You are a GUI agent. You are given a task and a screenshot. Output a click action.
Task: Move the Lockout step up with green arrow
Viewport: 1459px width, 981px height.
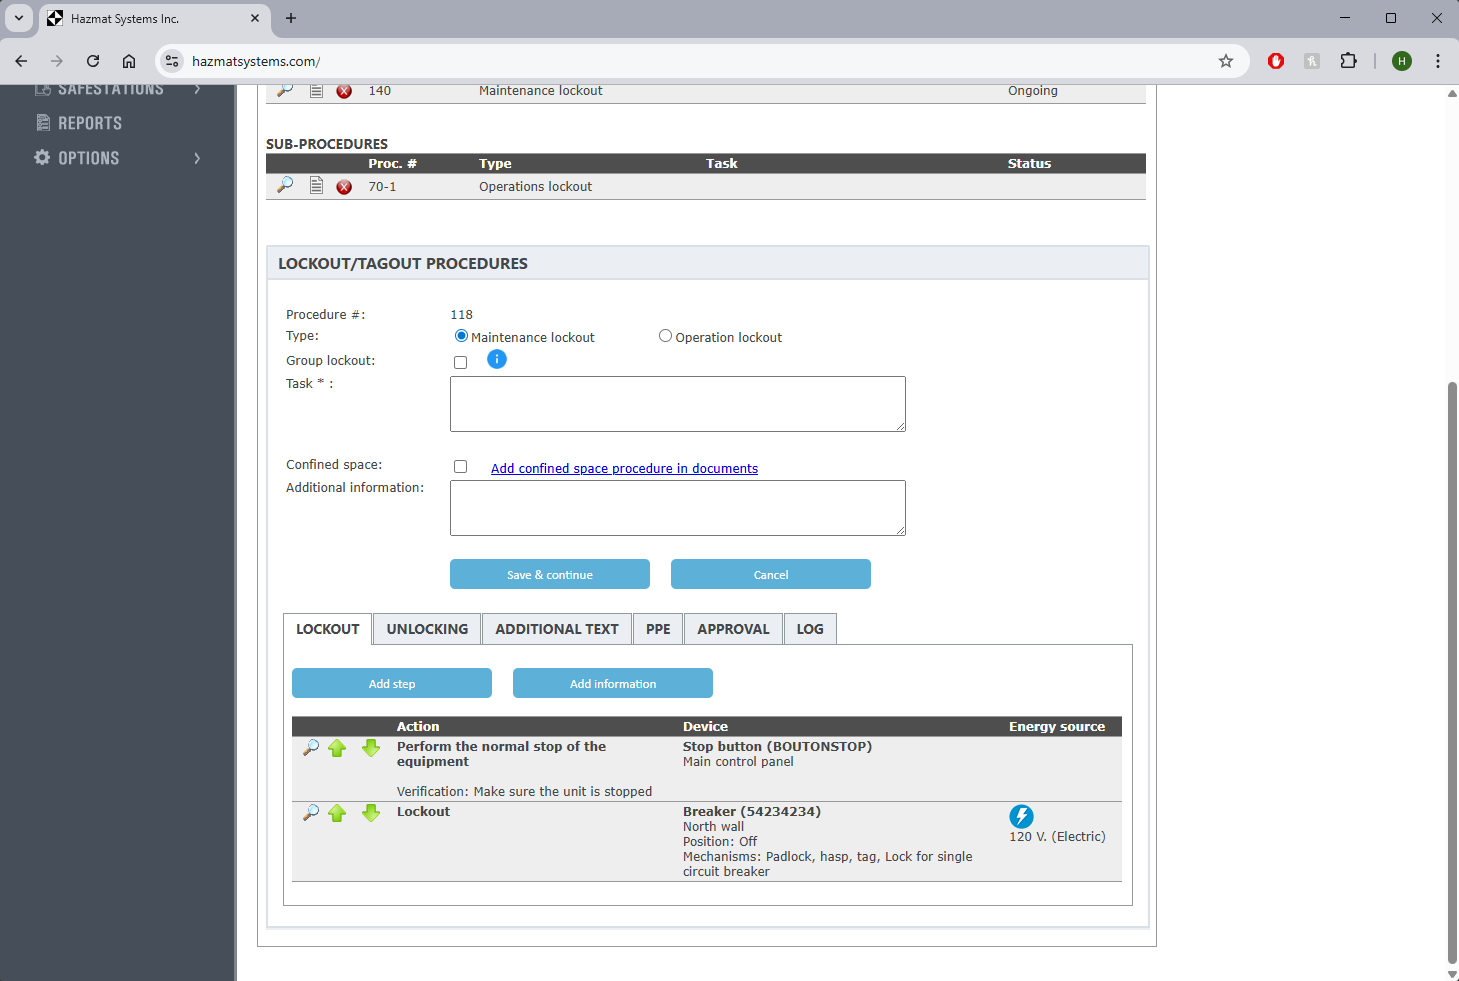(337, 813)
